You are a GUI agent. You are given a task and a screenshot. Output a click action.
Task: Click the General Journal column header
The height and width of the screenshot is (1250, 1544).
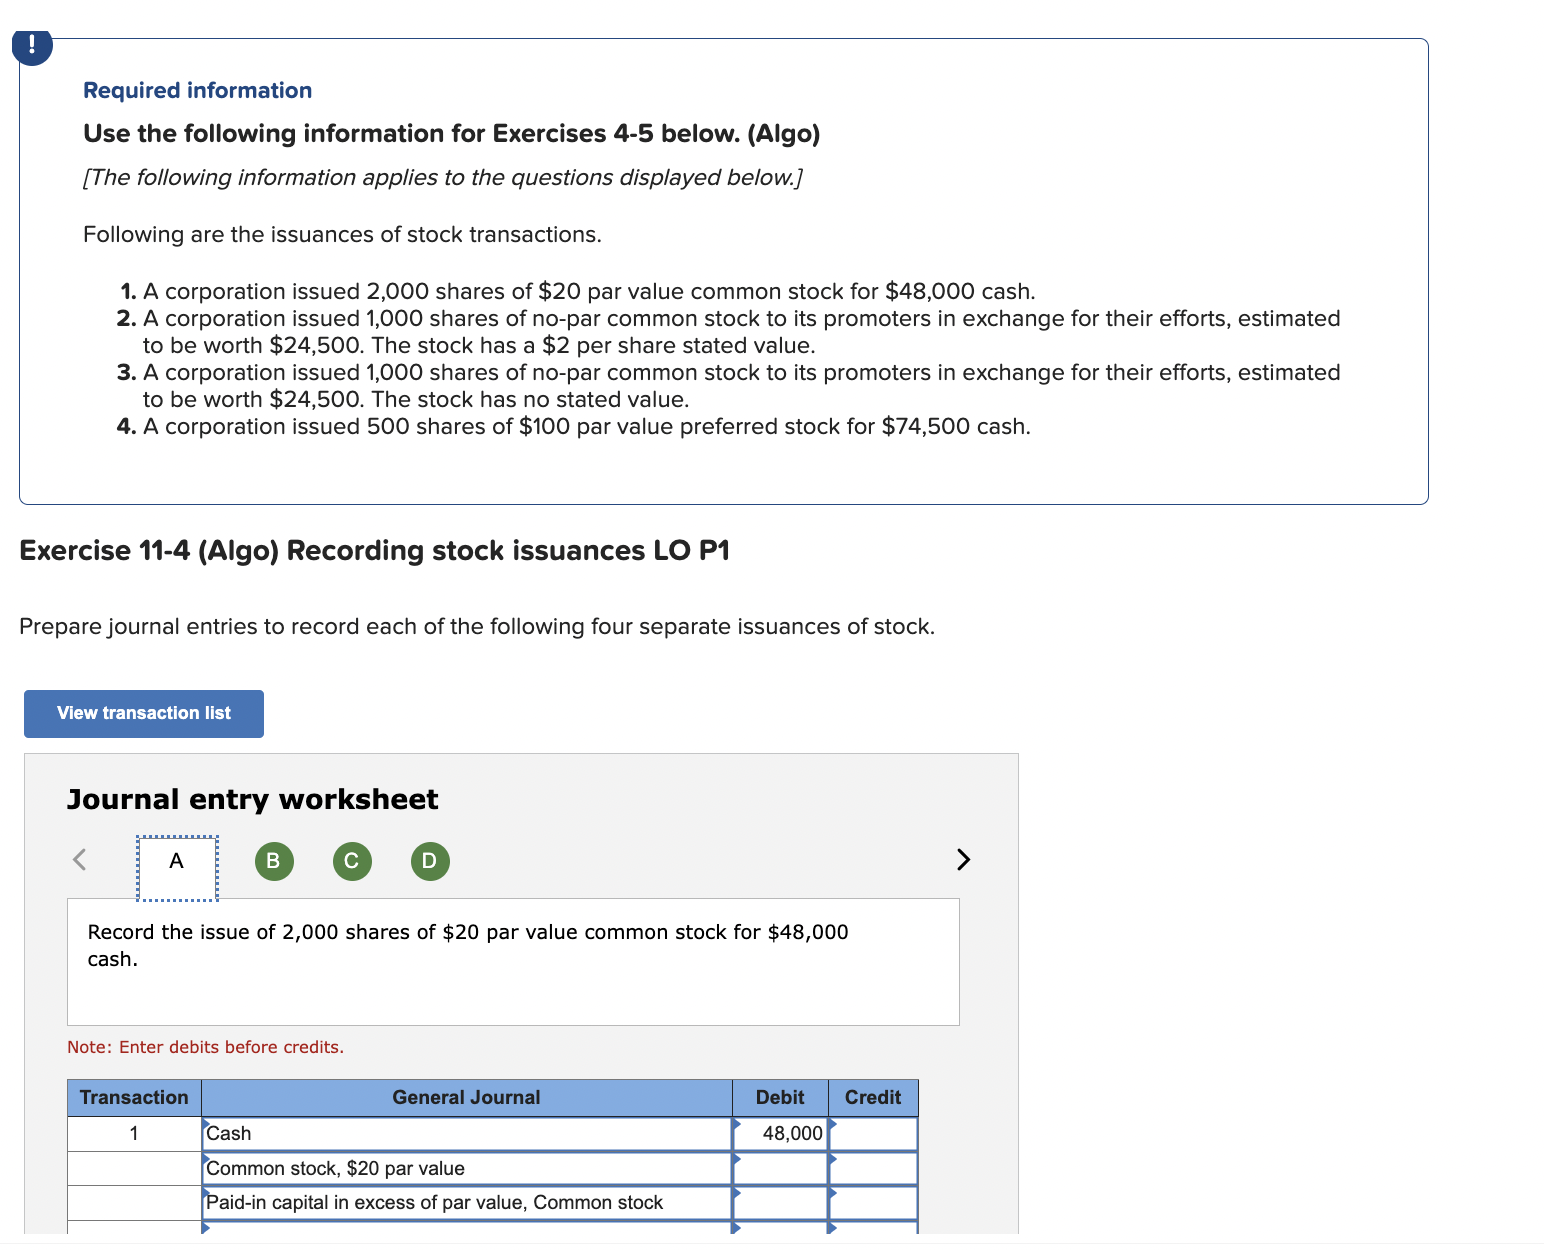466,1098
